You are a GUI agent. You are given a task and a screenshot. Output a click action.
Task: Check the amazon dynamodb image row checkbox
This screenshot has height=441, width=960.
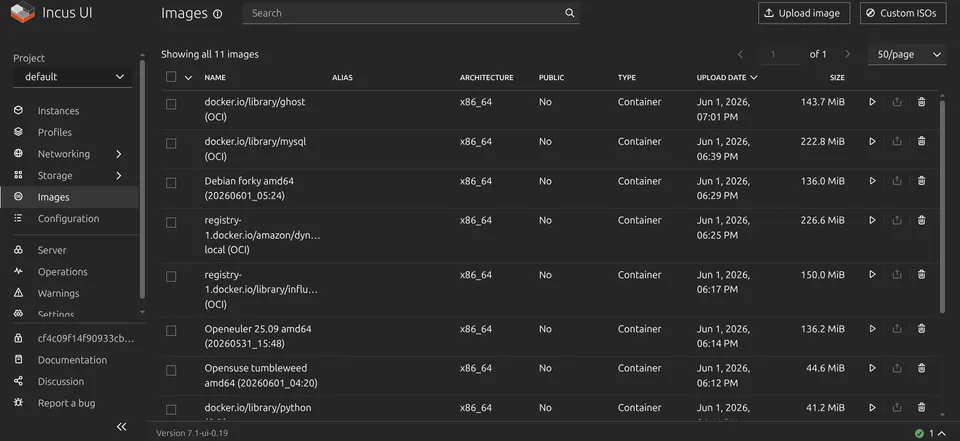pyautogui.click(x=171, y=222)
